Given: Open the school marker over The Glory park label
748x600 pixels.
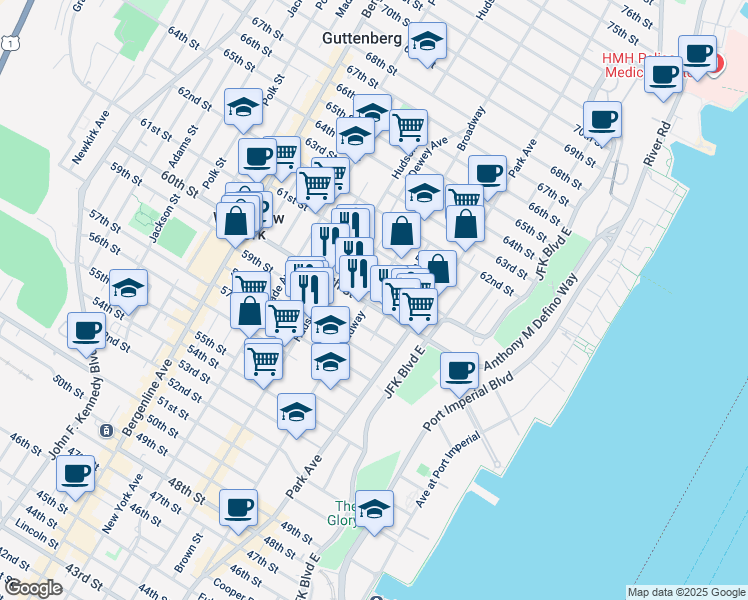Looking at the screenshot, I should 374,510.
